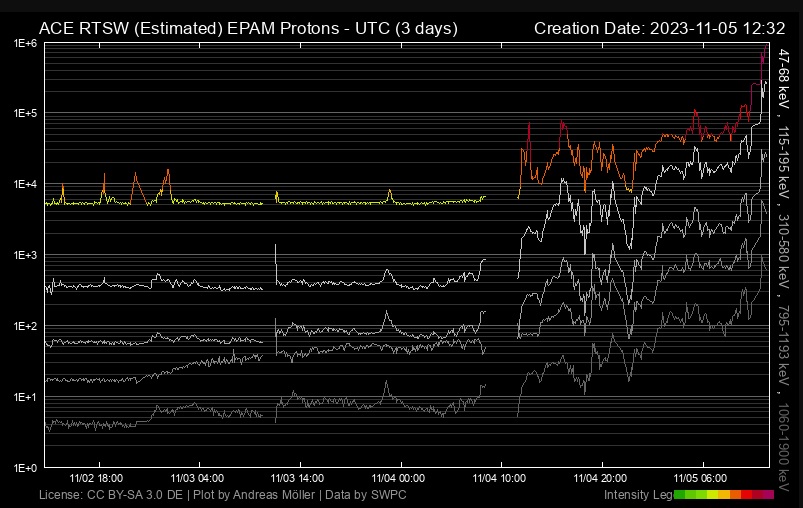Click the 1E+1 y-axis label
This screenshot has width=803, height=508.
coord(25,398)
